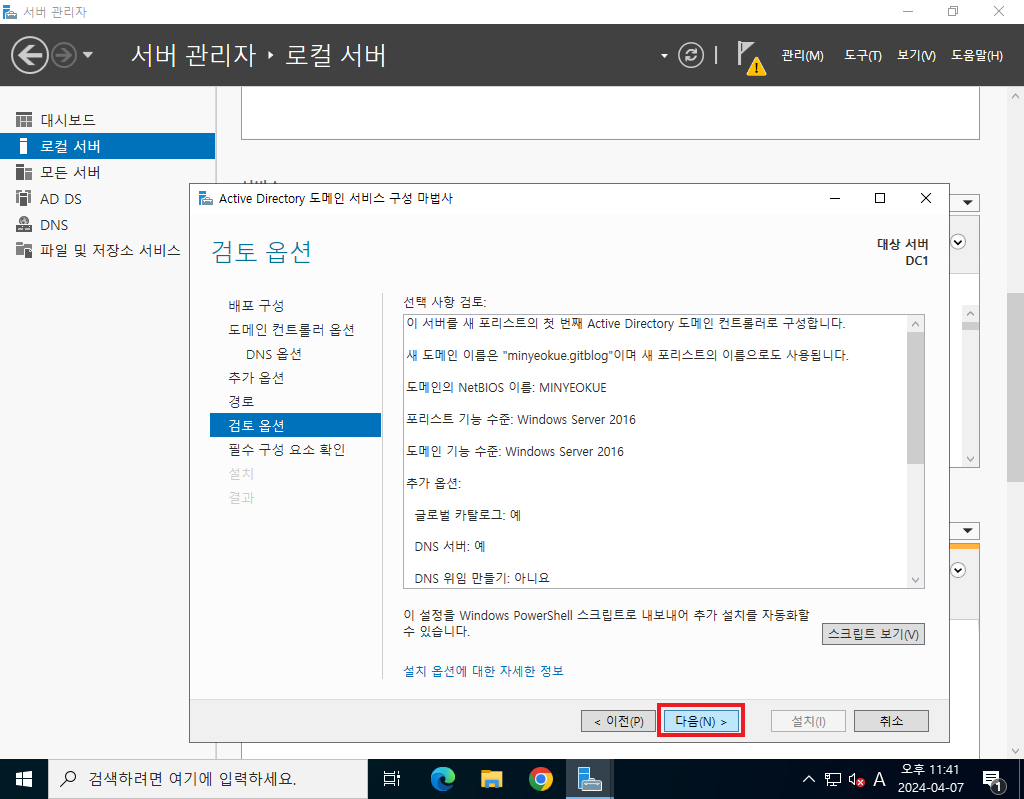Select 검토 옵션 wizard step
The height and width of the screenshot is (799, 1024).
click(x=295, y=425)
